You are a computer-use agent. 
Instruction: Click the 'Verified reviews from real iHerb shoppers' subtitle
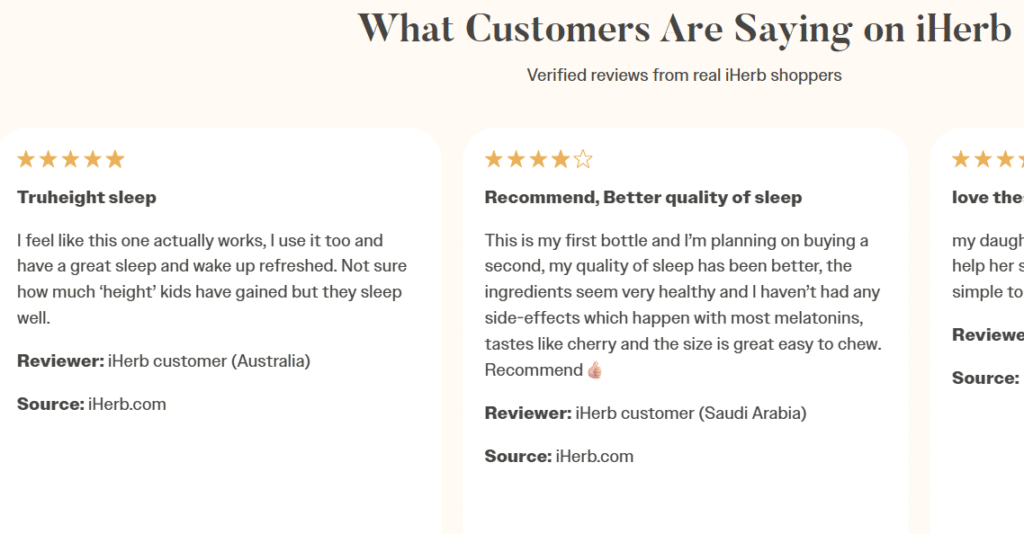point(684,75)
